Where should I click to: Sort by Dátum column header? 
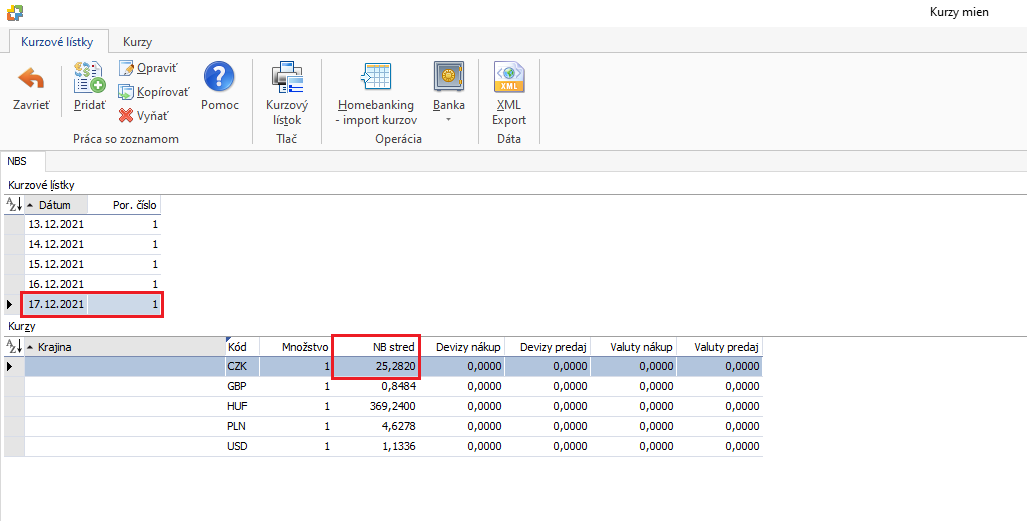coord(56,204)
